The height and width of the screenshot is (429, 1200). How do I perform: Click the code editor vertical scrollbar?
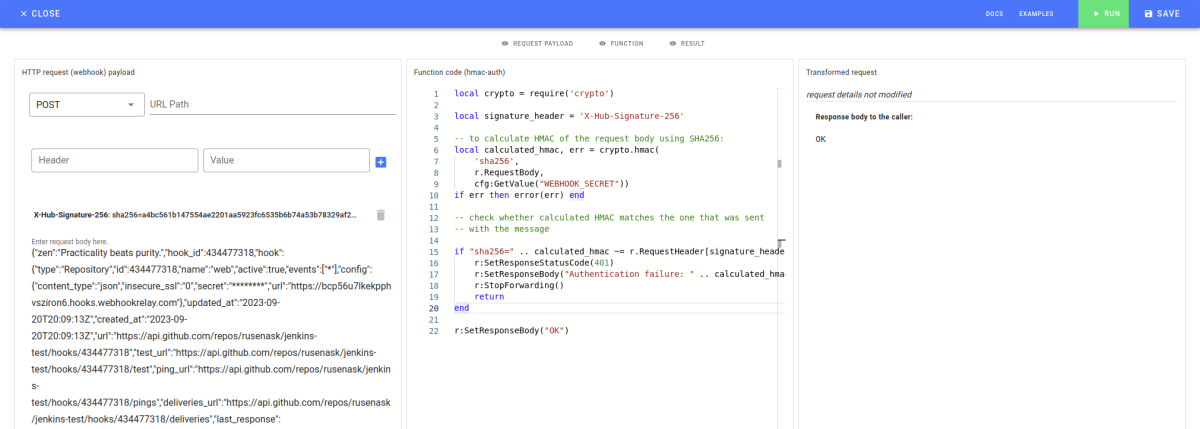click(x=780, y=163)
